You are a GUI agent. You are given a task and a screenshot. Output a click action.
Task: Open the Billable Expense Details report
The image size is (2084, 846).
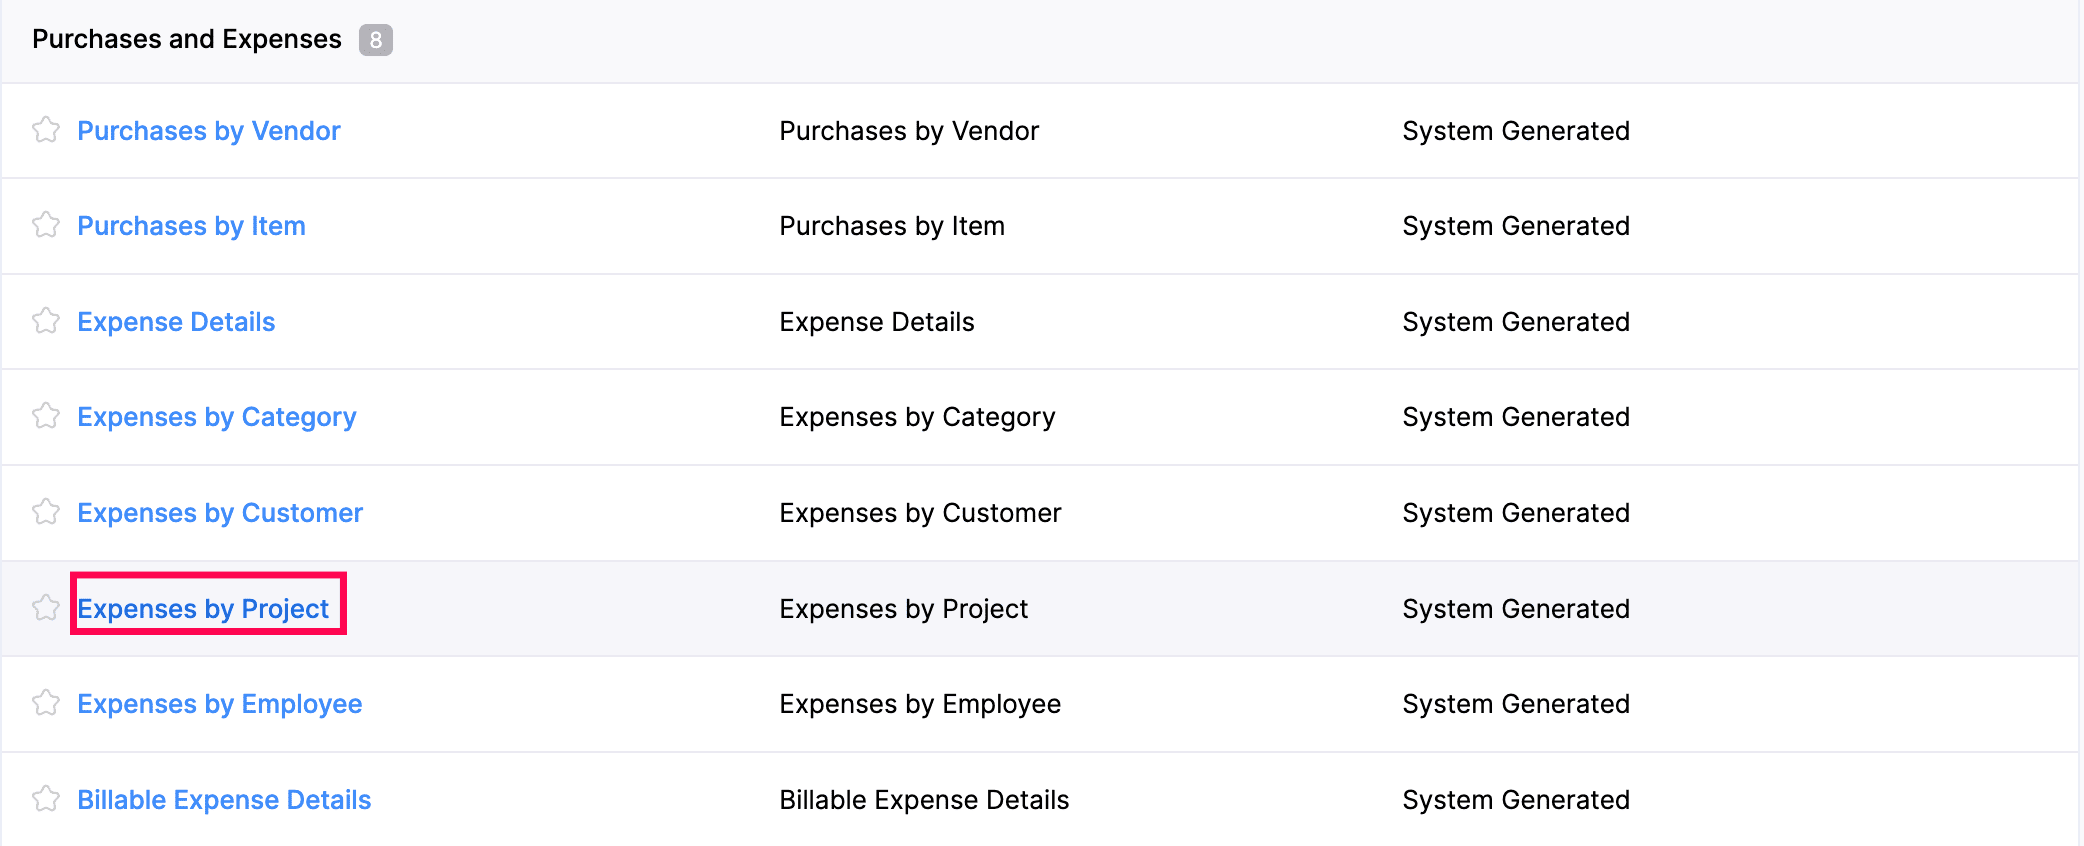pyautogui.click(x=224, y=800)
